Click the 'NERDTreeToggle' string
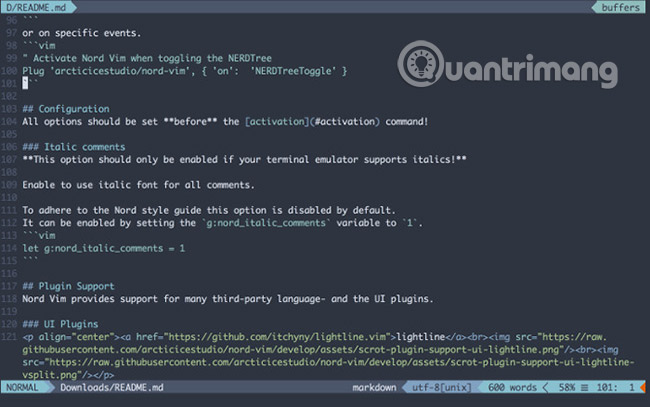 [293, 71]
